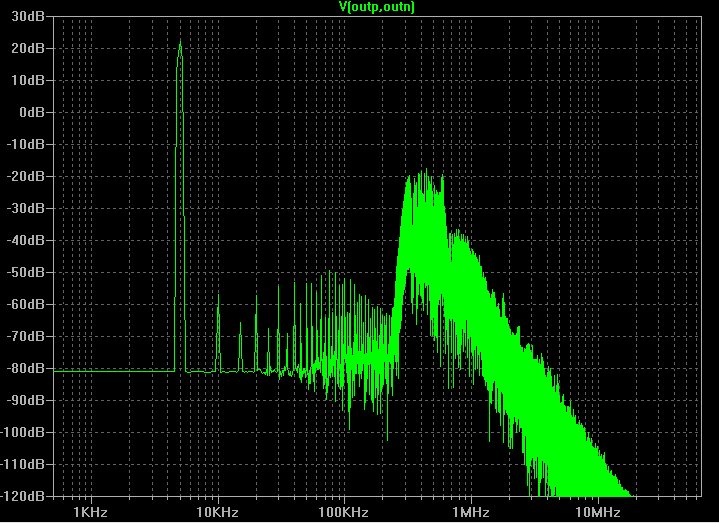Click the 20dB axis label
Viewport: 719px width, 524px height.
click(x=28, y=48)
